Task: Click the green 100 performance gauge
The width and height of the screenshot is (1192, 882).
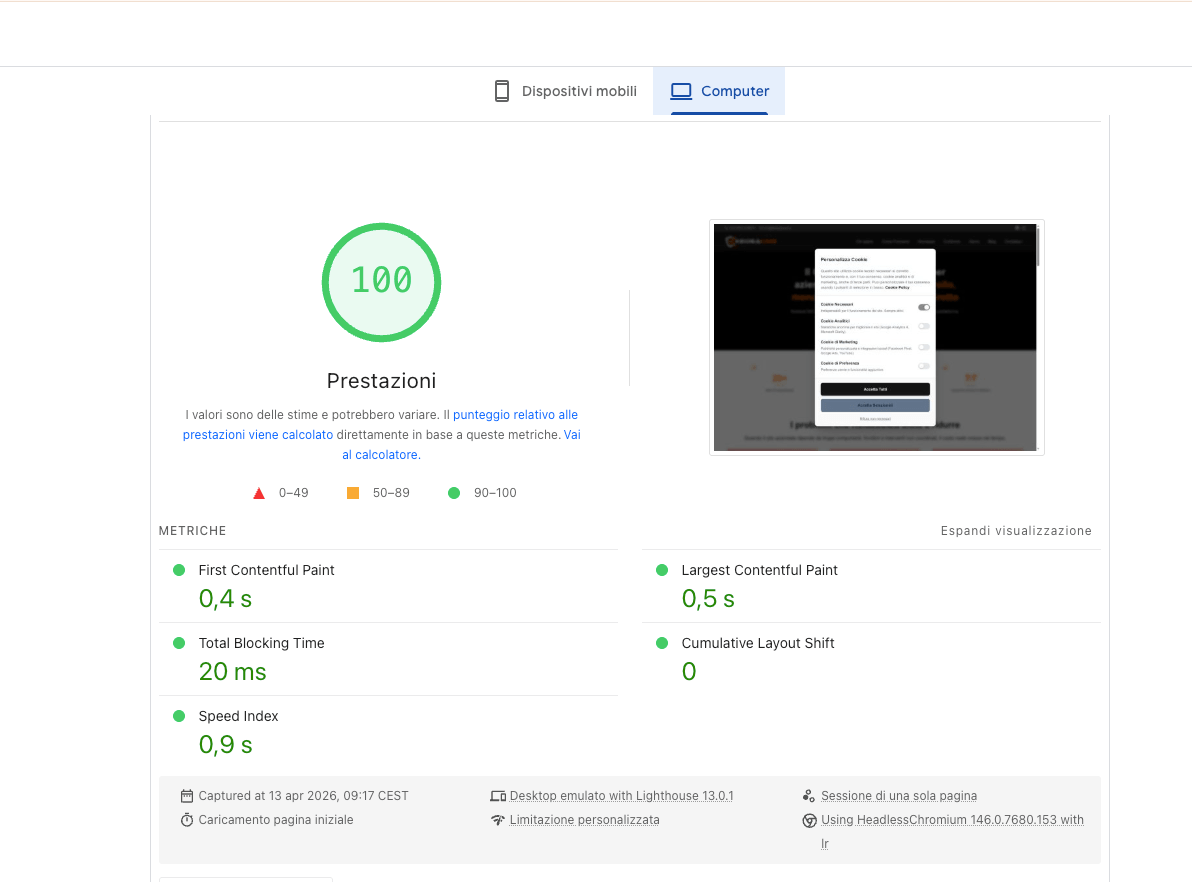Action: [381, 282]
